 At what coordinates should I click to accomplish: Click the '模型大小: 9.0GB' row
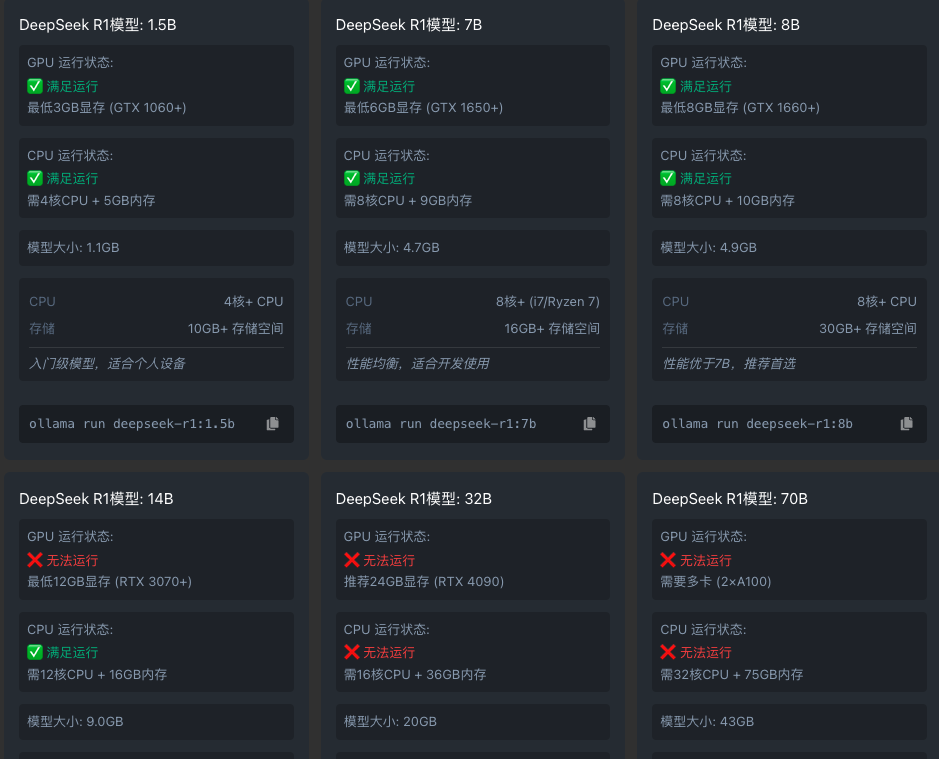tap(156, 722)
